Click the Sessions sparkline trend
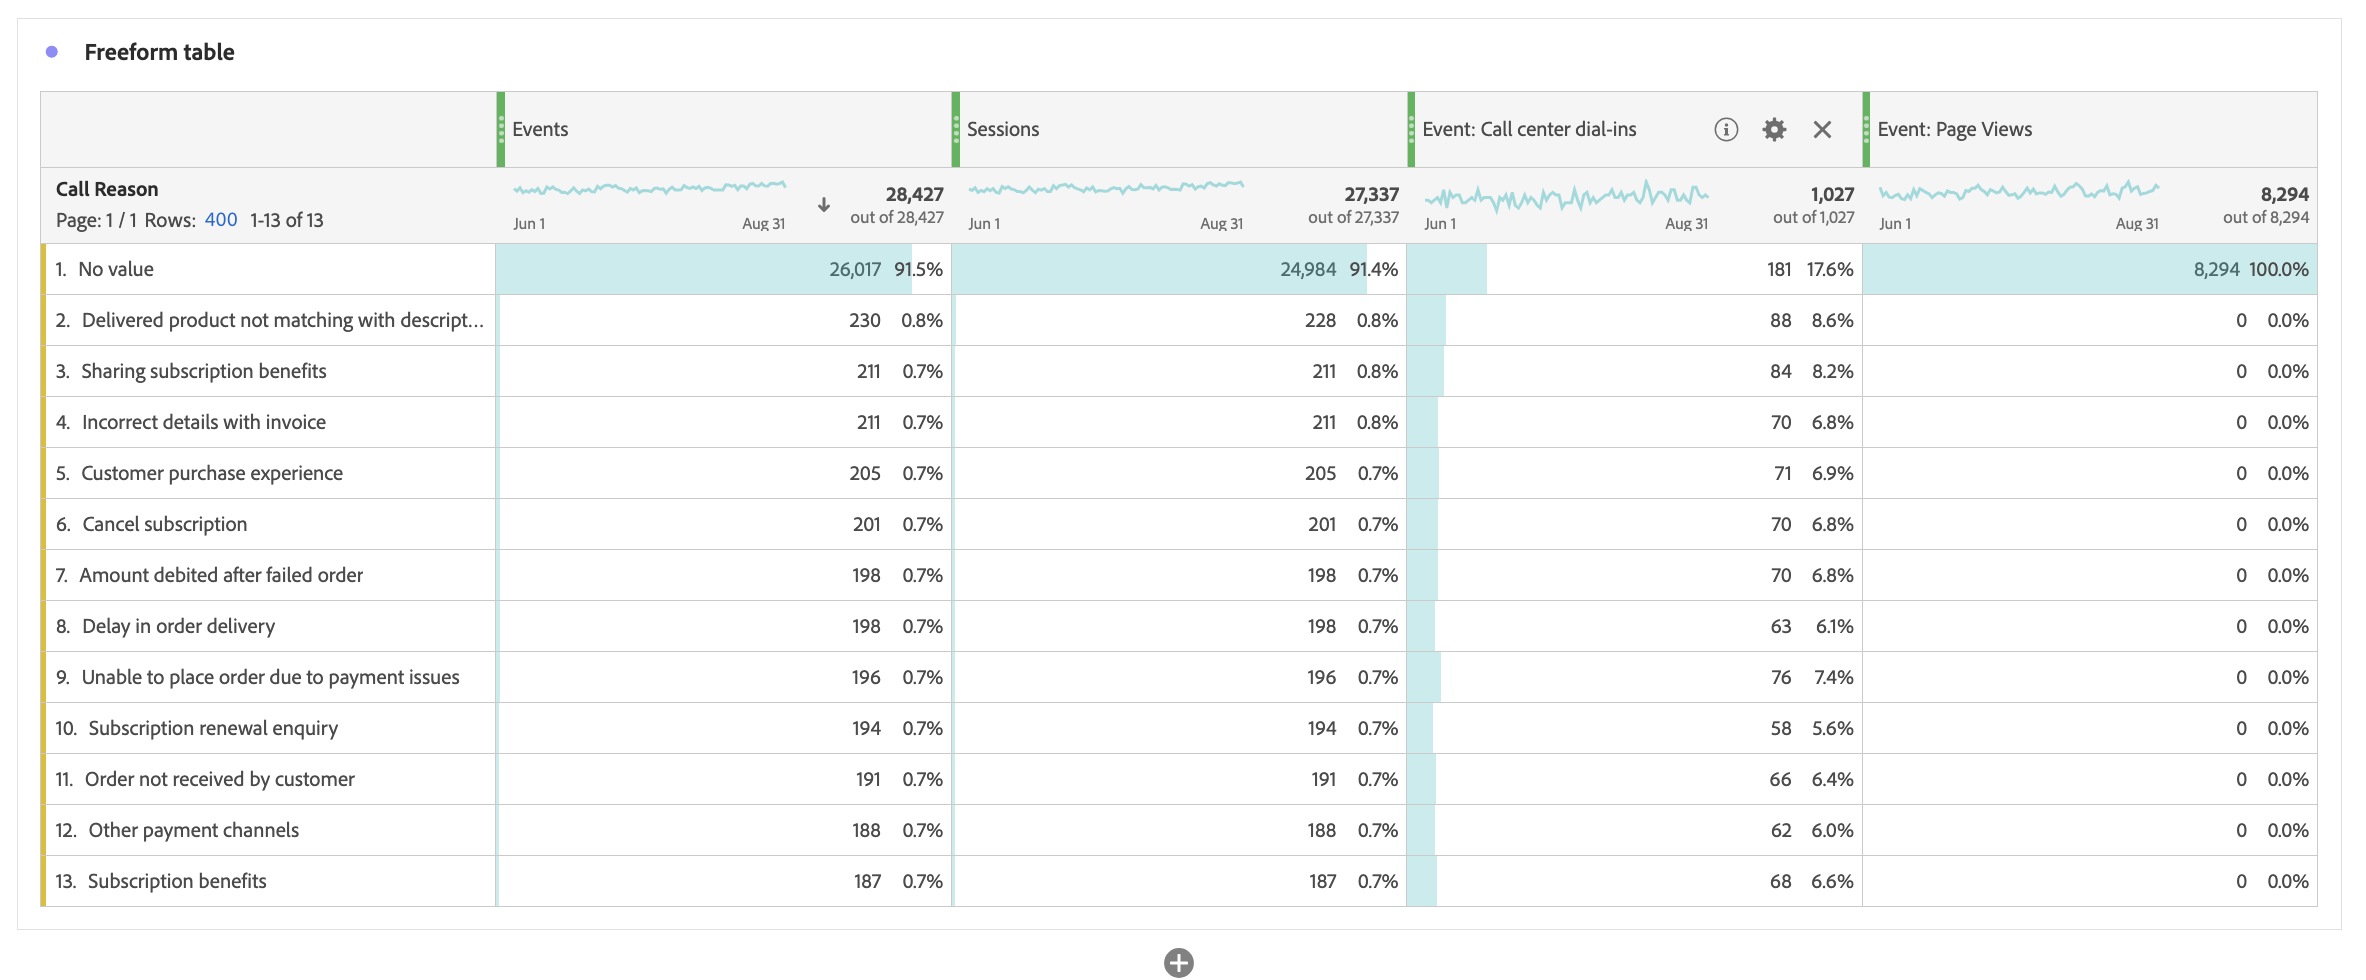The width and height of the screenshot is (2366, 980). click(1105, 188)
